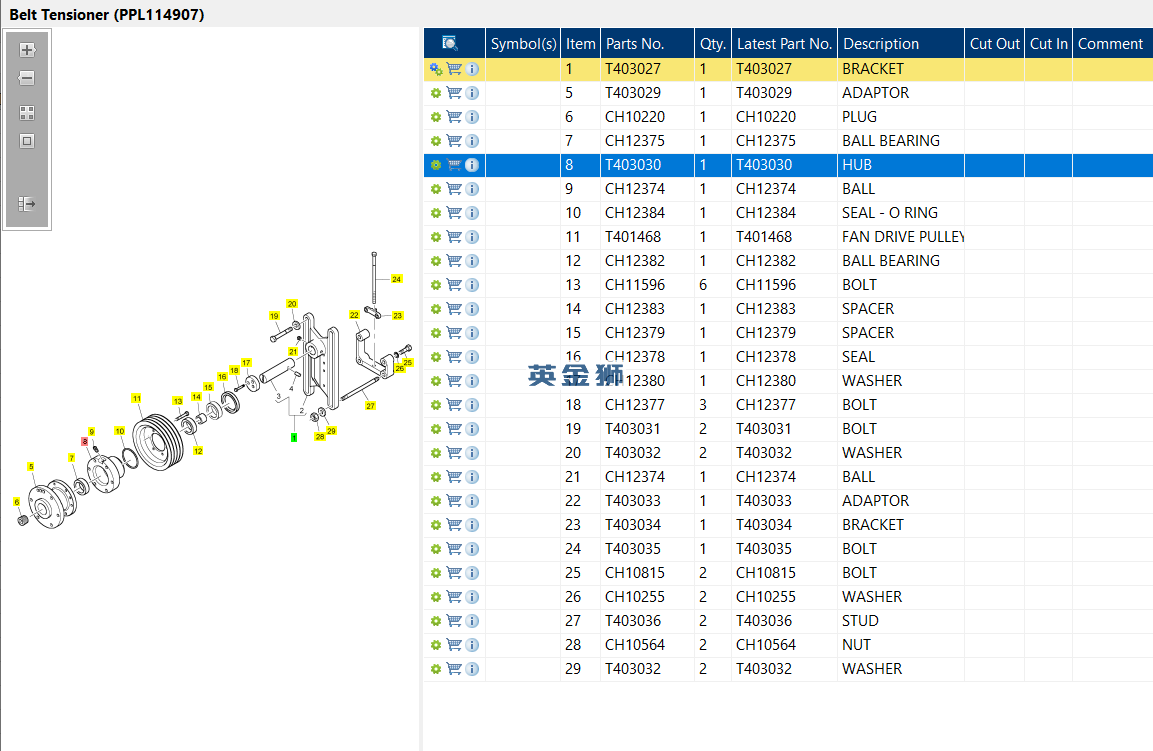The height and width of the screenshot is (751, 1153).
Task: Click the fit-to-window square icon
Action: [x=27, y=140]
